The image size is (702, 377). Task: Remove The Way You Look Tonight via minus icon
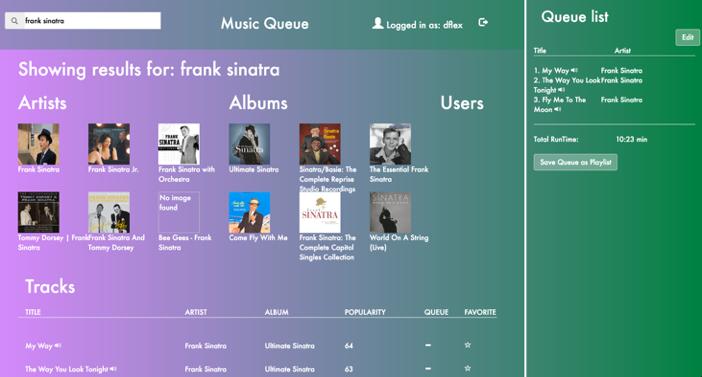(428, 368)
